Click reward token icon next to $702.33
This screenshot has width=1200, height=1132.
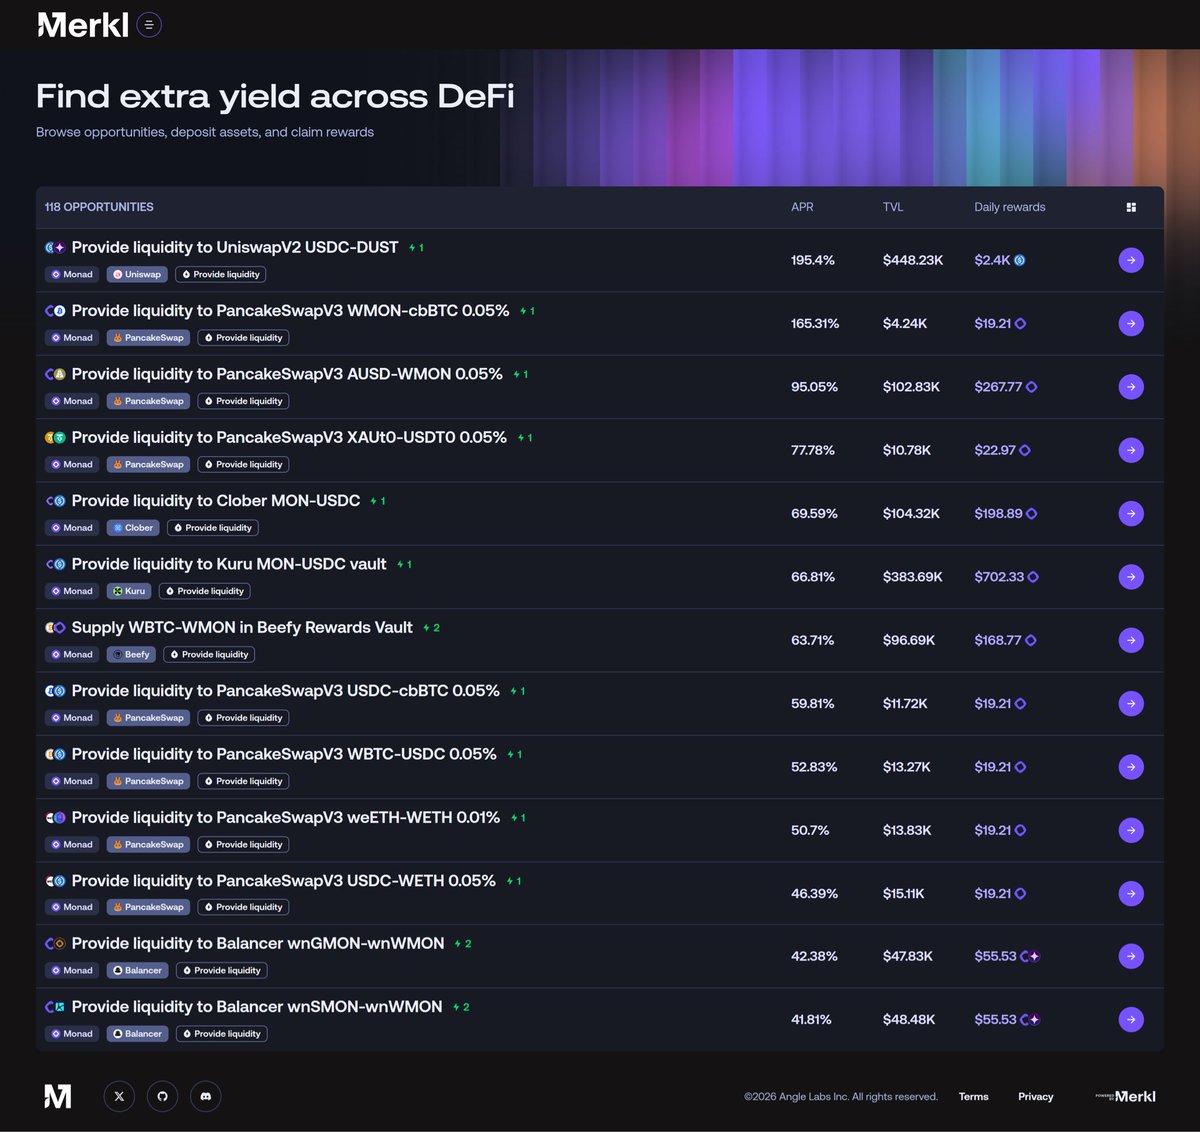click(1033, 577)
